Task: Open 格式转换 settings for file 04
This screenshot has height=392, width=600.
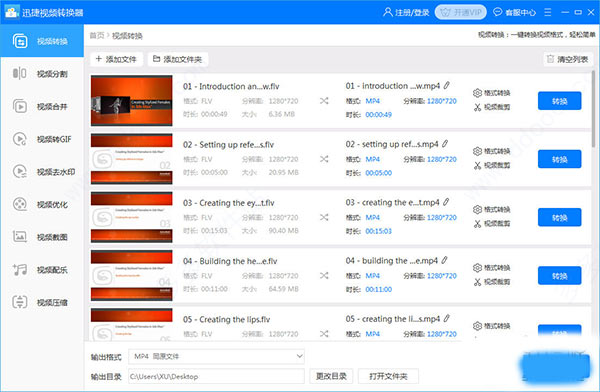Action: coord(492,268)
